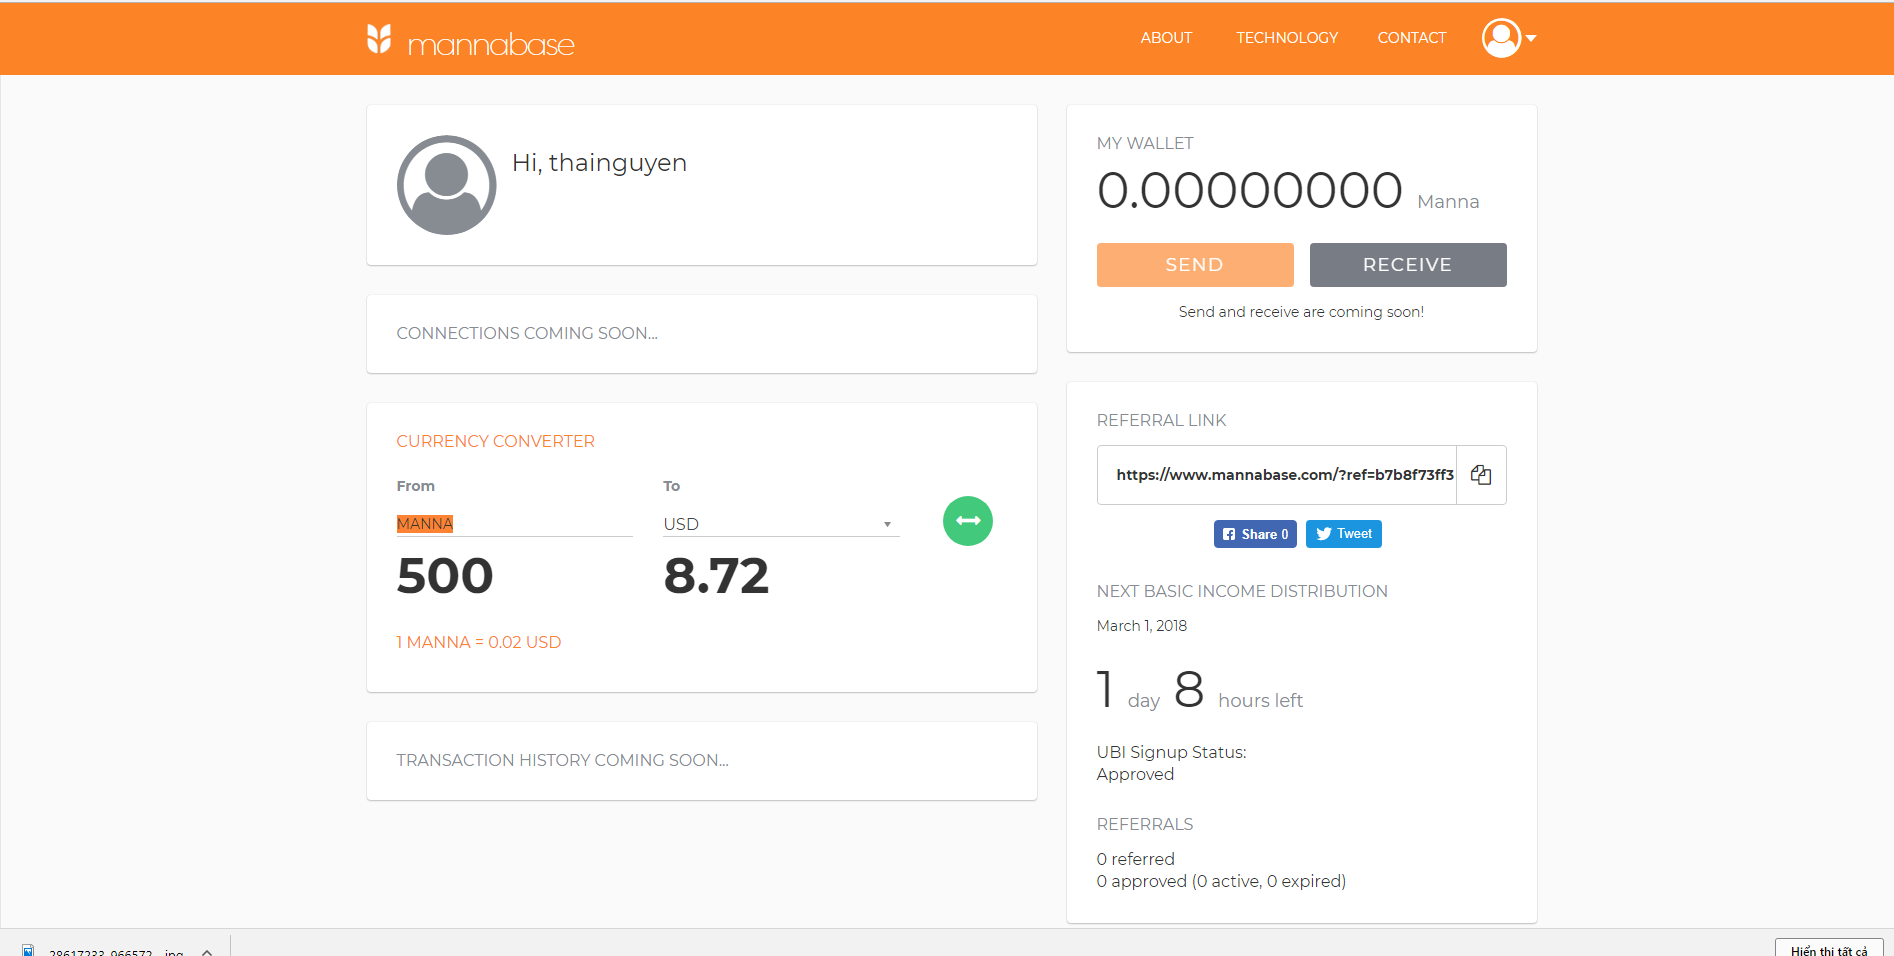Click the large profile picture beside greeting
Image resolution: width=1894 pixels, height=956 pixels.
[446, 185]
